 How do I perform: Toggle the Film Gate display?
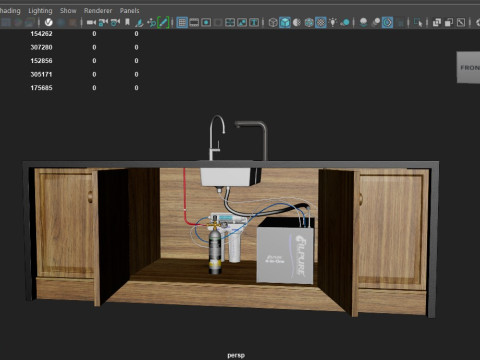coord(194,22)
